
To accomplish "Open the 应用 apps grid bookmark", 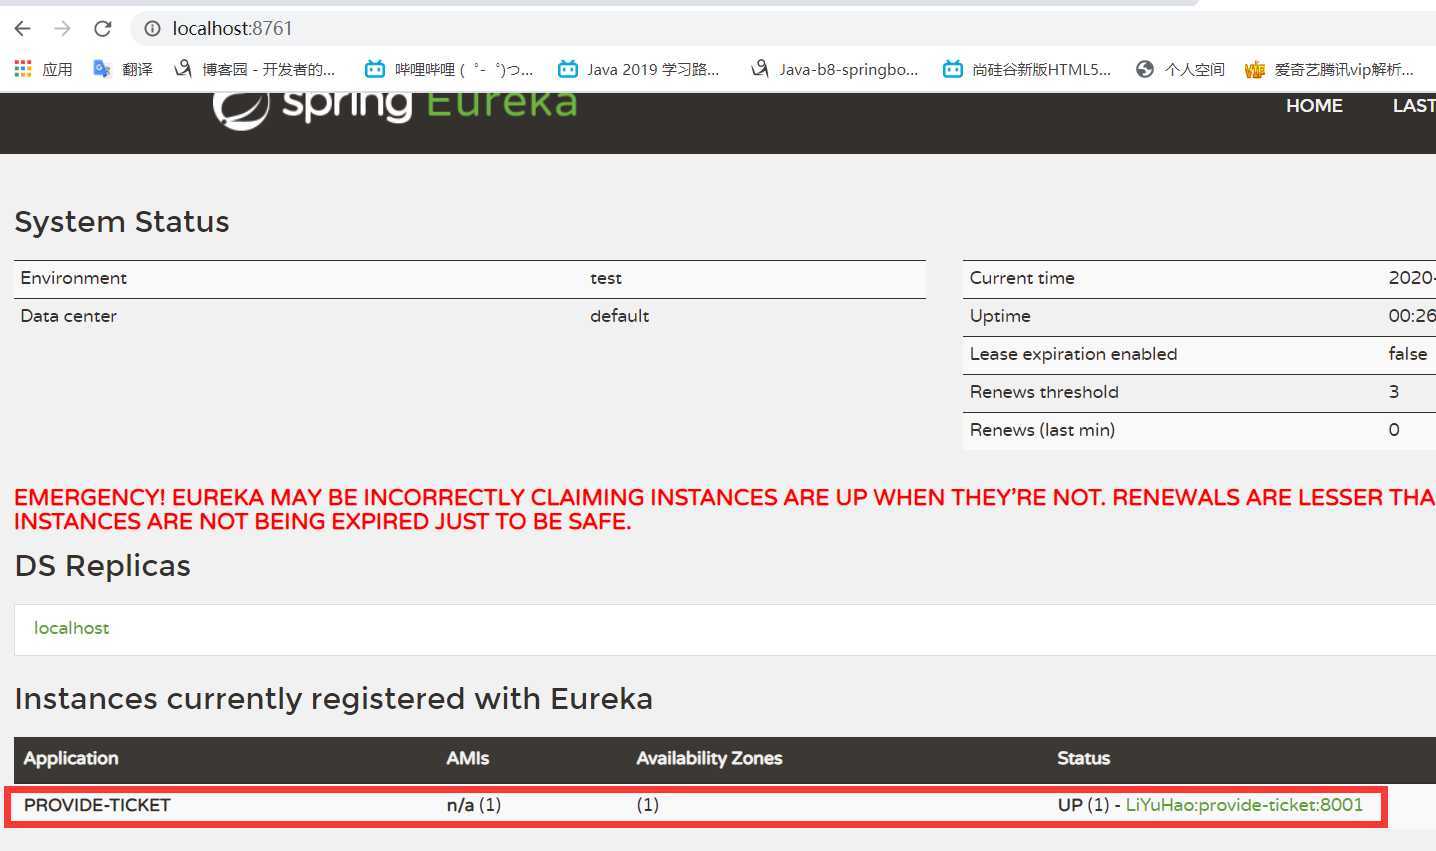I will (x=43, y=69).
